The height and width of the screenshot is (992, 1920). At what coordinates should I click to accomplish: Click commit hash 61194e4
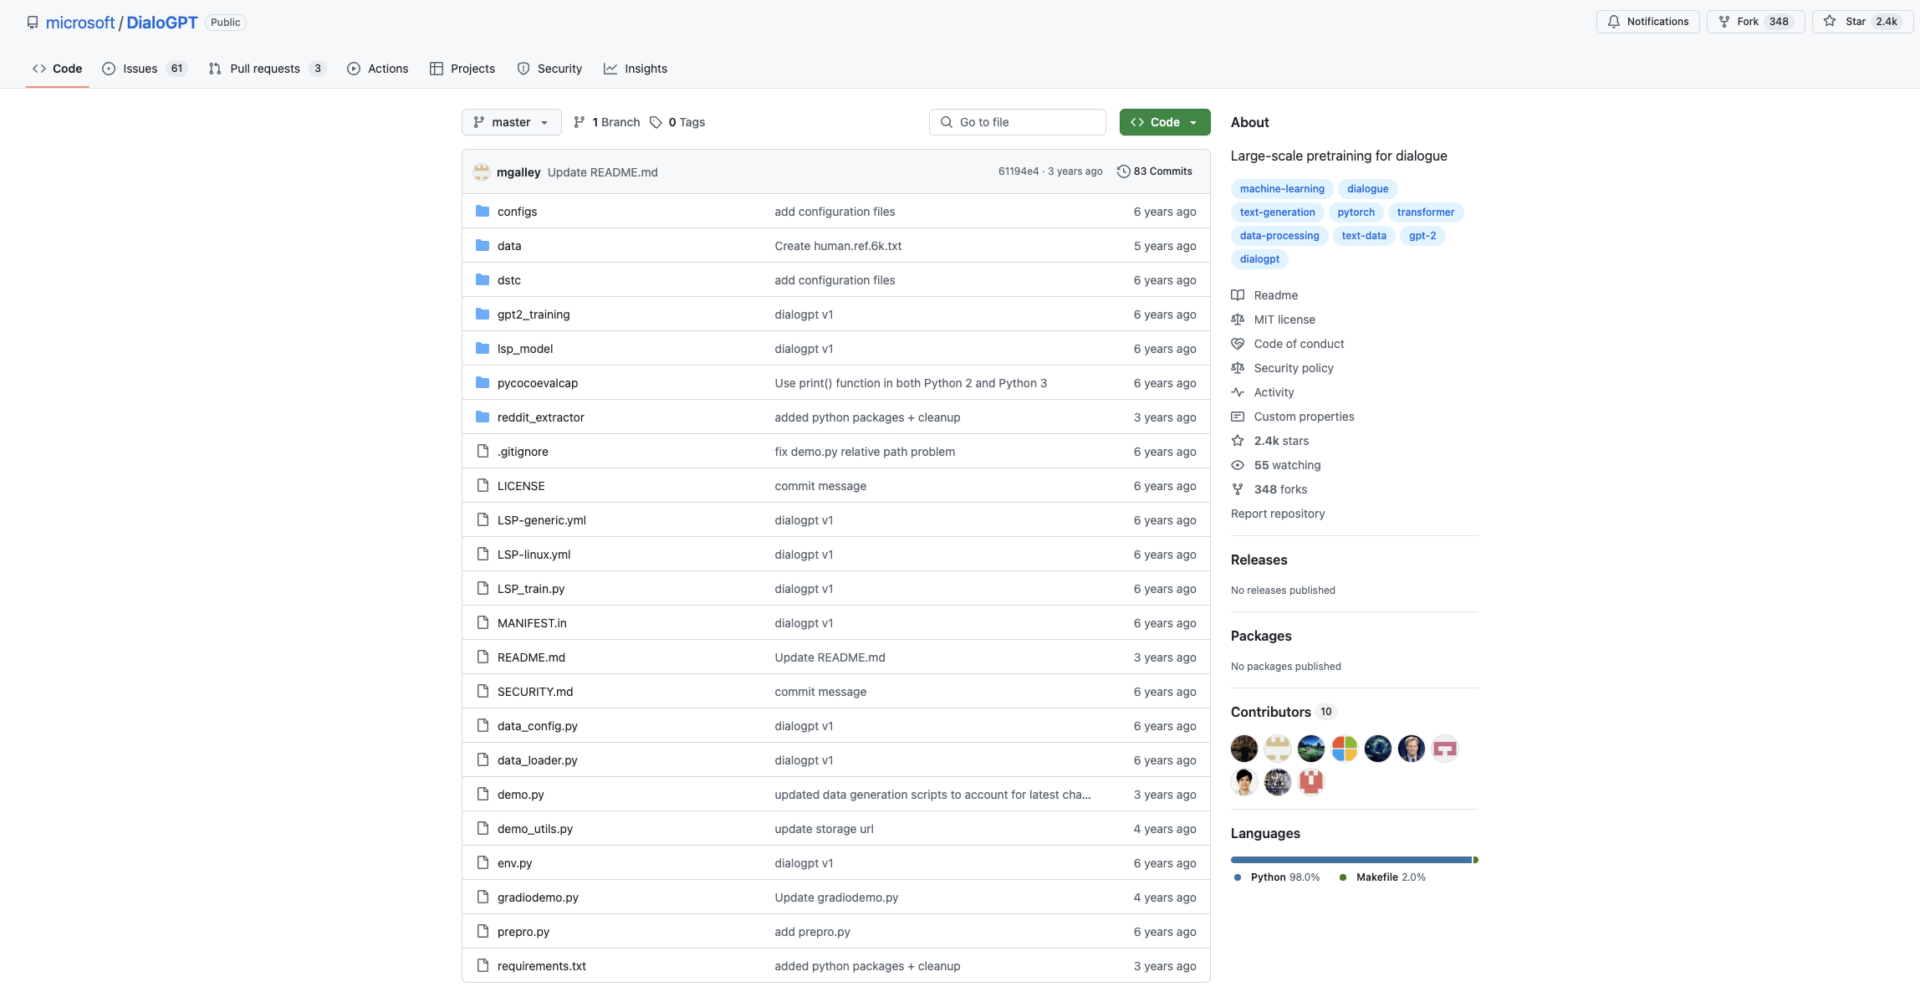(x=1018, y=172)
